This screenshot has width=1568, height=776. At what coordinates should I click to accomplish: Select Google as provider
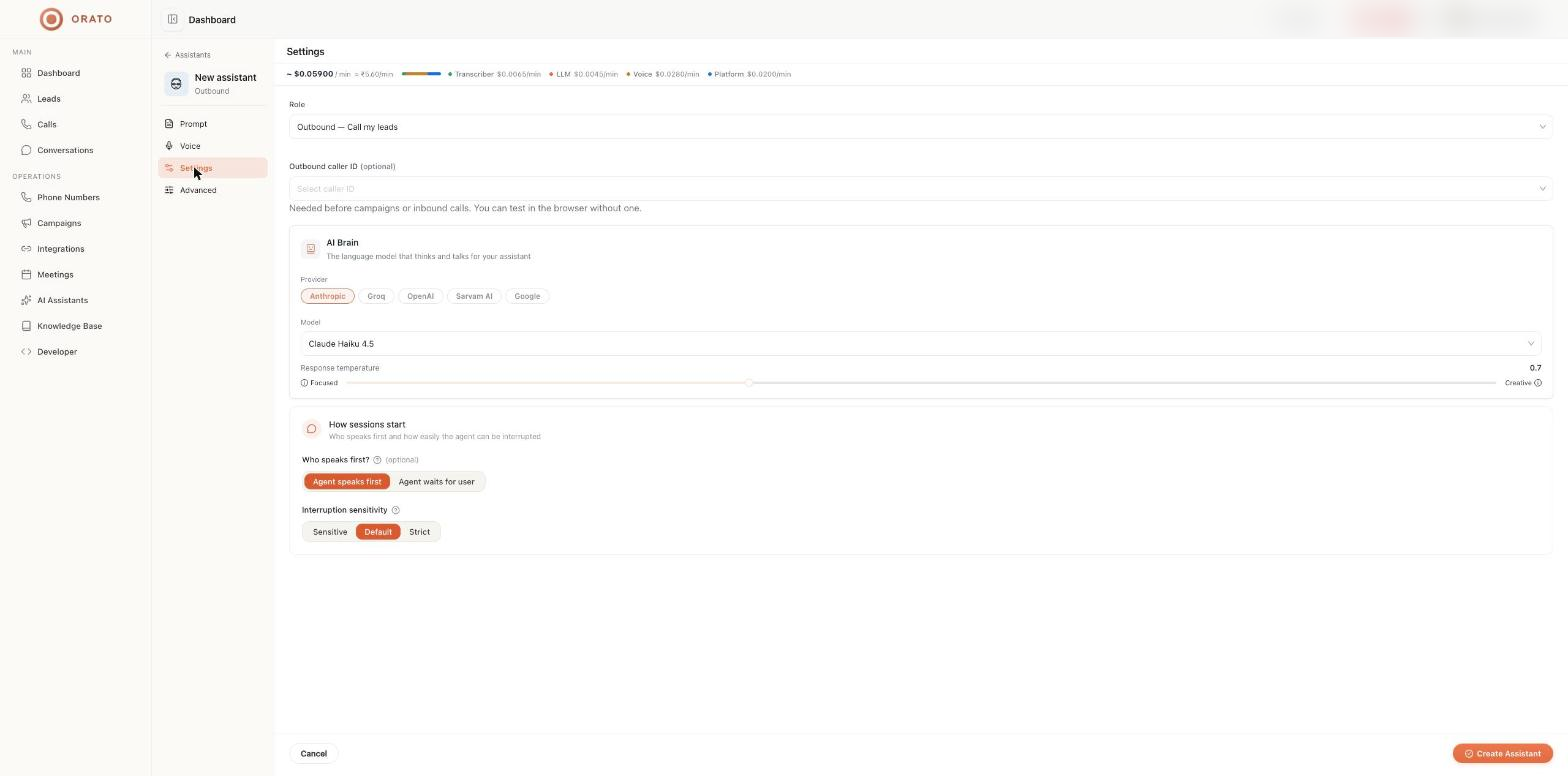pos(527,296)
